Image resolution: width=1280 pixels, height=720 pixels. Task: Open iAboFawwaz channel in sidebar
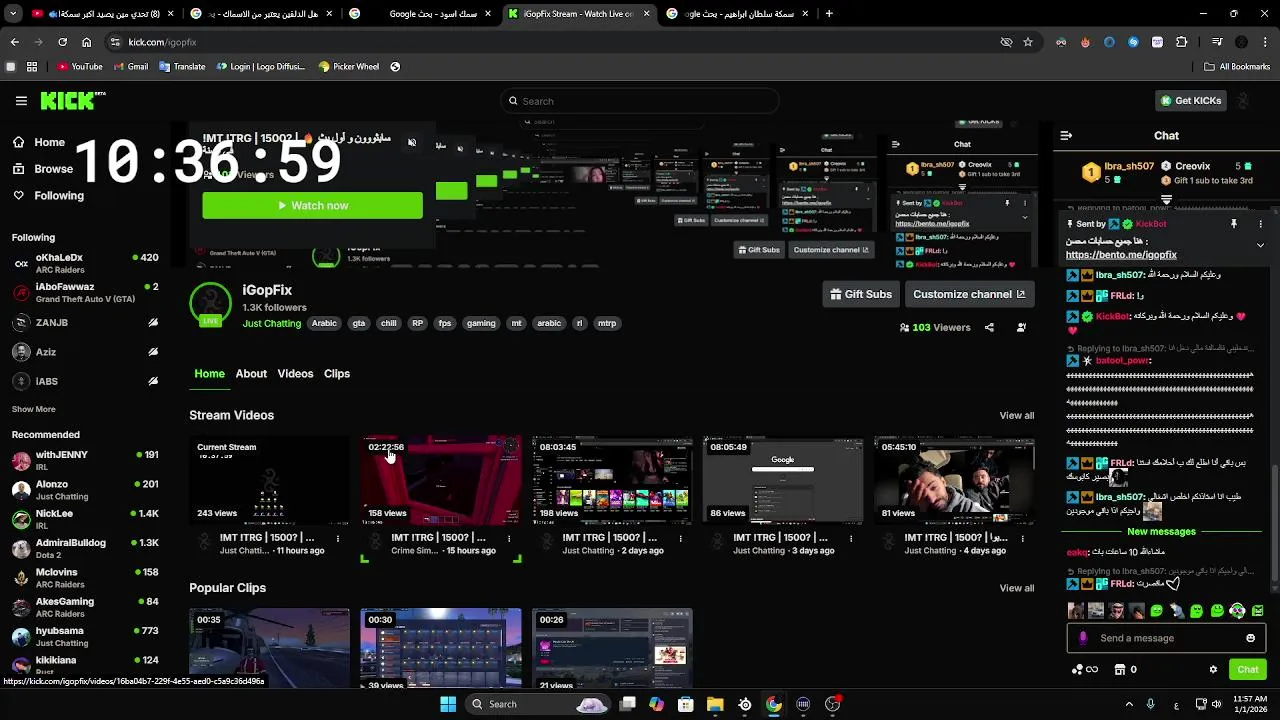coord(84,292)
